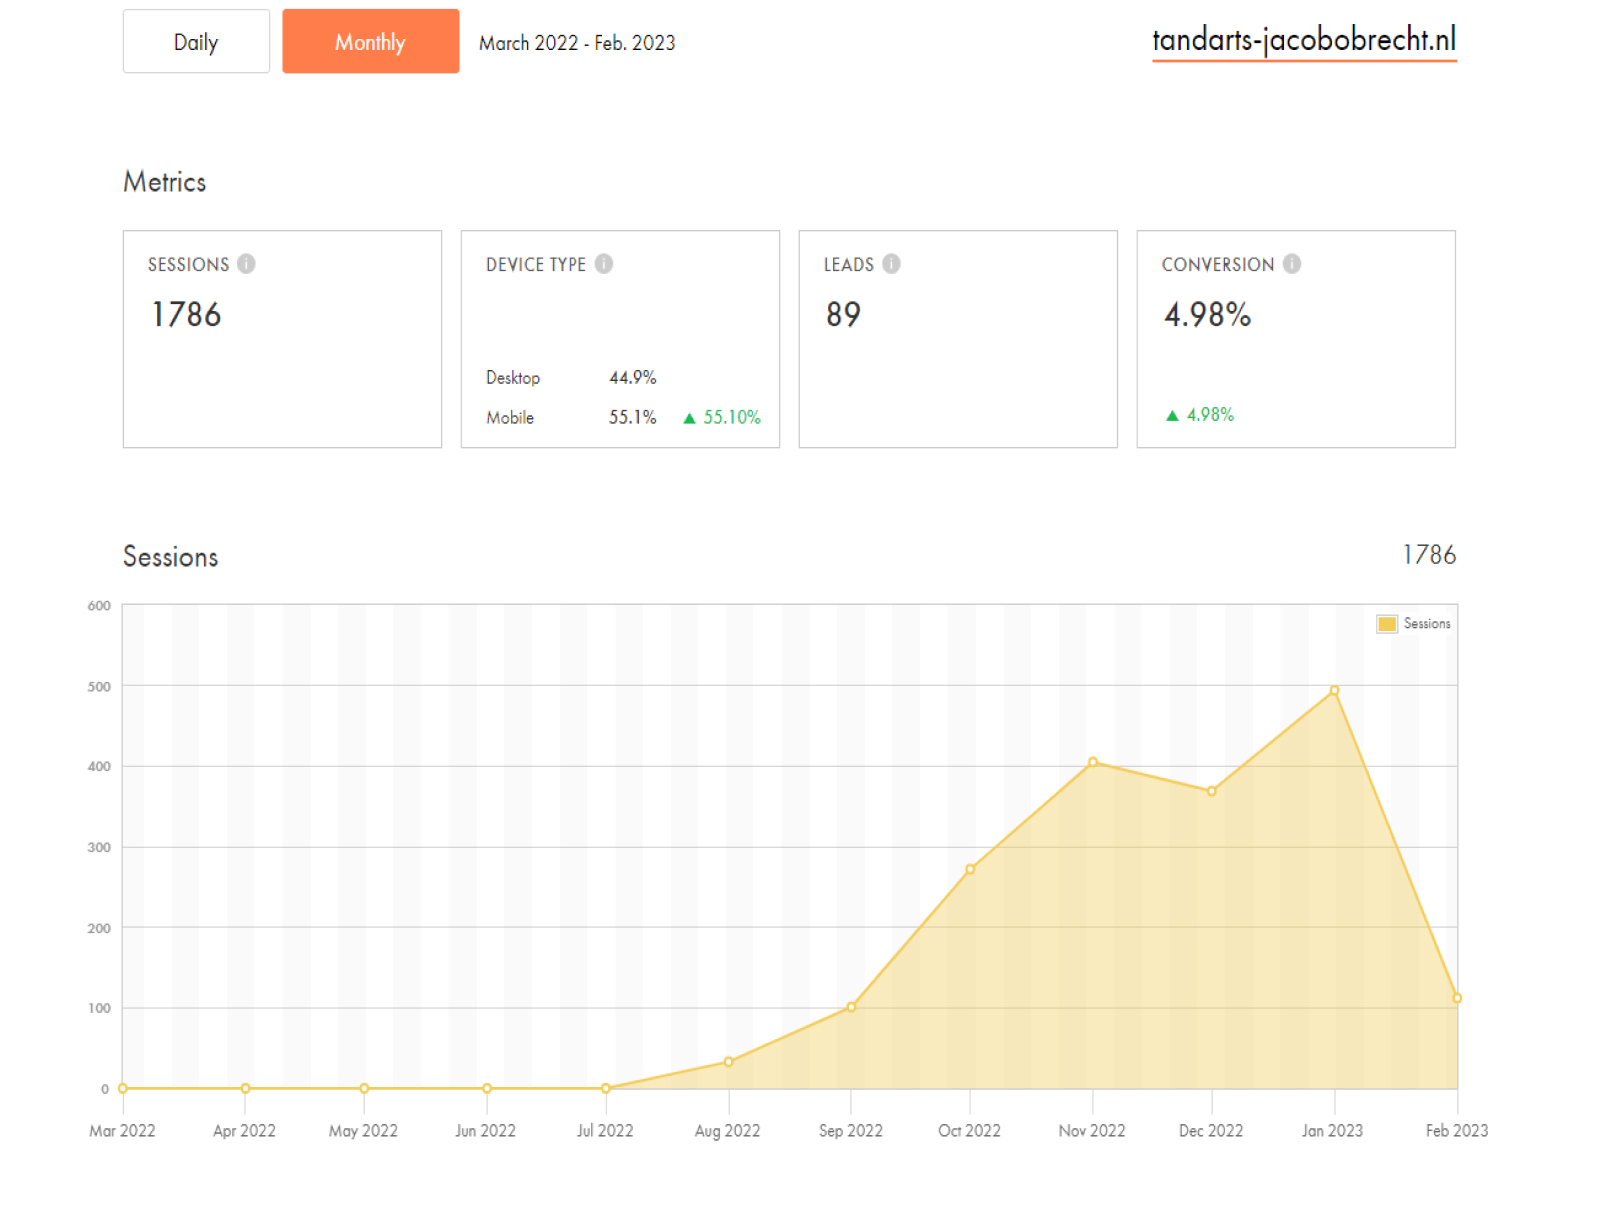Click the 4.98% conversion value
Viewport: 1600px width, 1232px height.
tap(1207, 314)
